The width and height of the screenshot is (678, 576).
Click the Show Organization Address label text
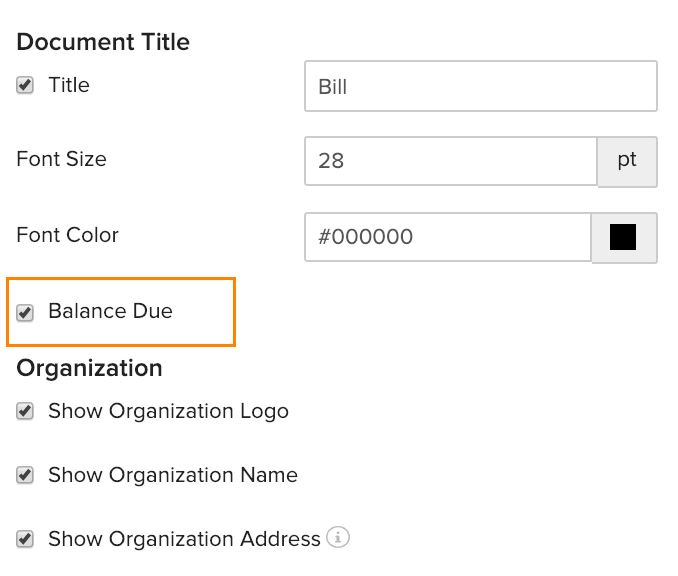coord(184,539)
